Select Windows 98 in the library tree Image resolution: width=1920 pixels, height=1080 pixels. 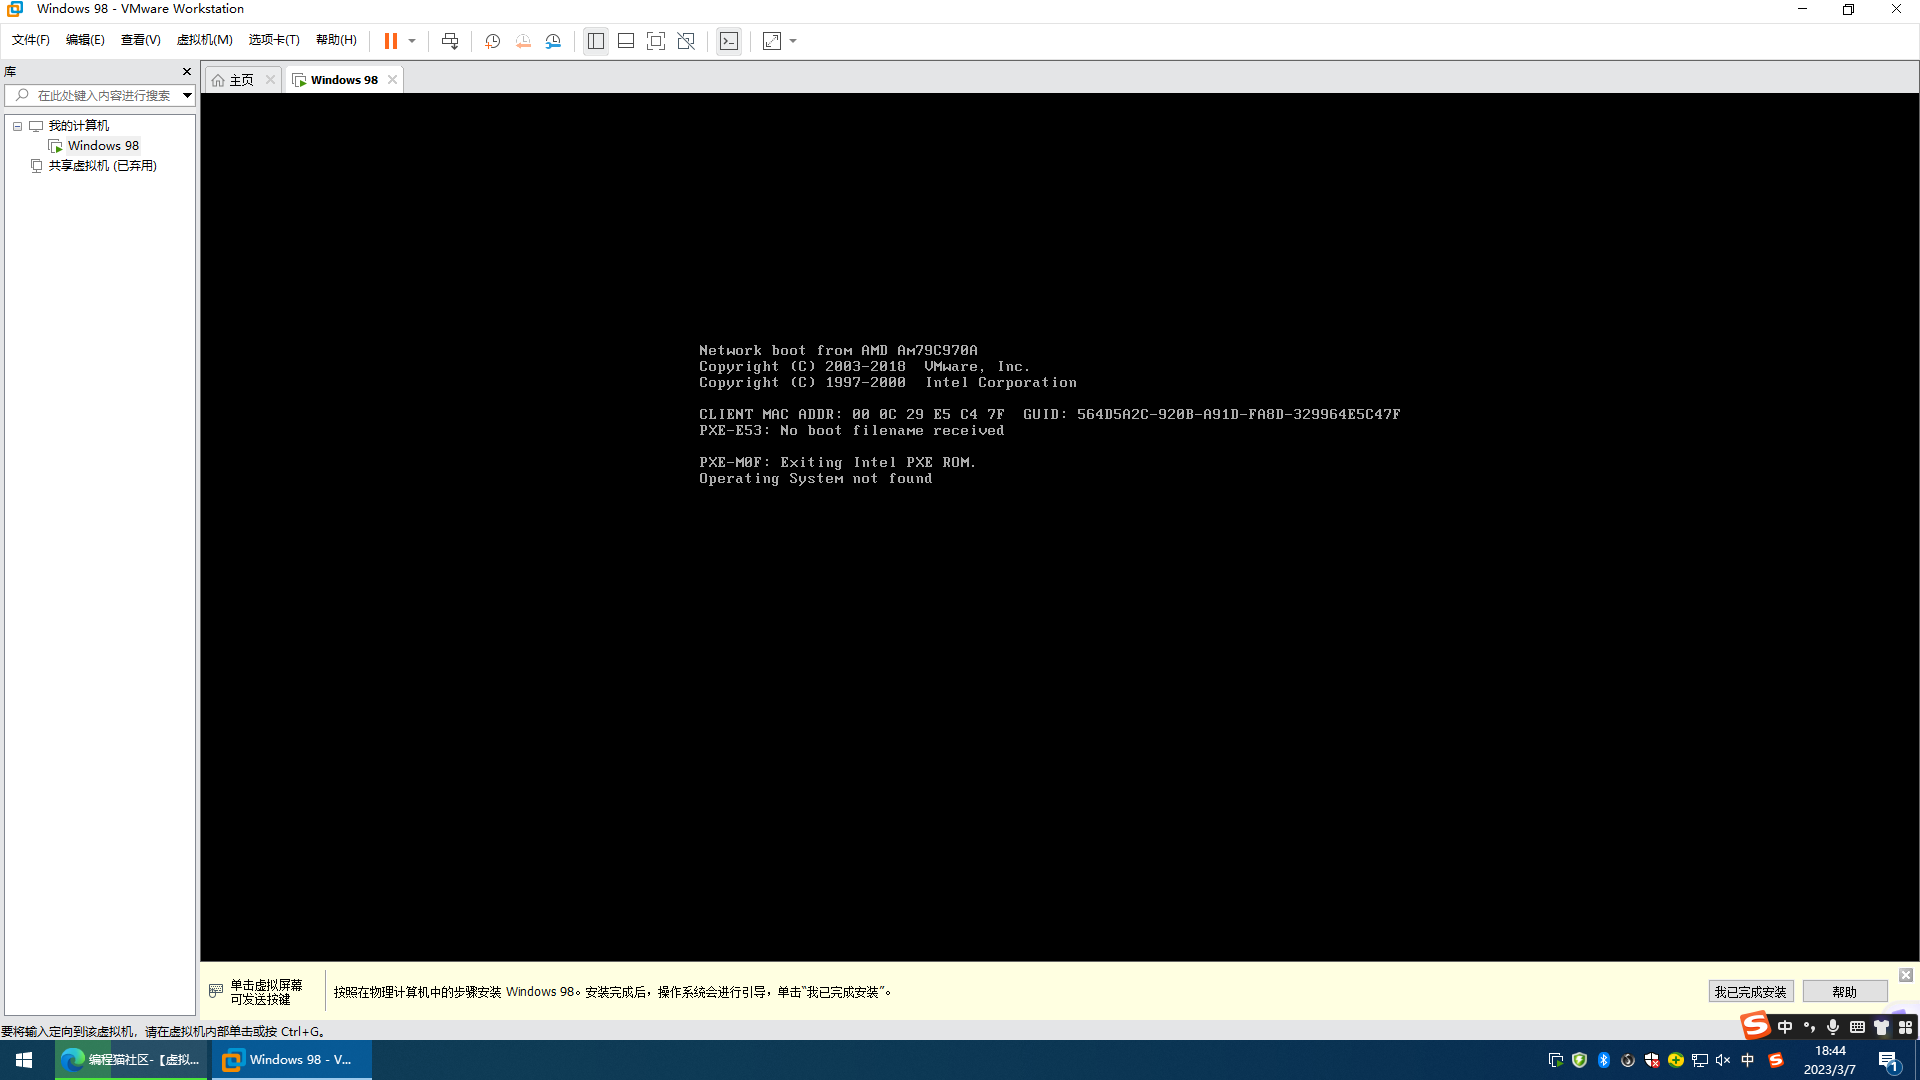[103, 146]
